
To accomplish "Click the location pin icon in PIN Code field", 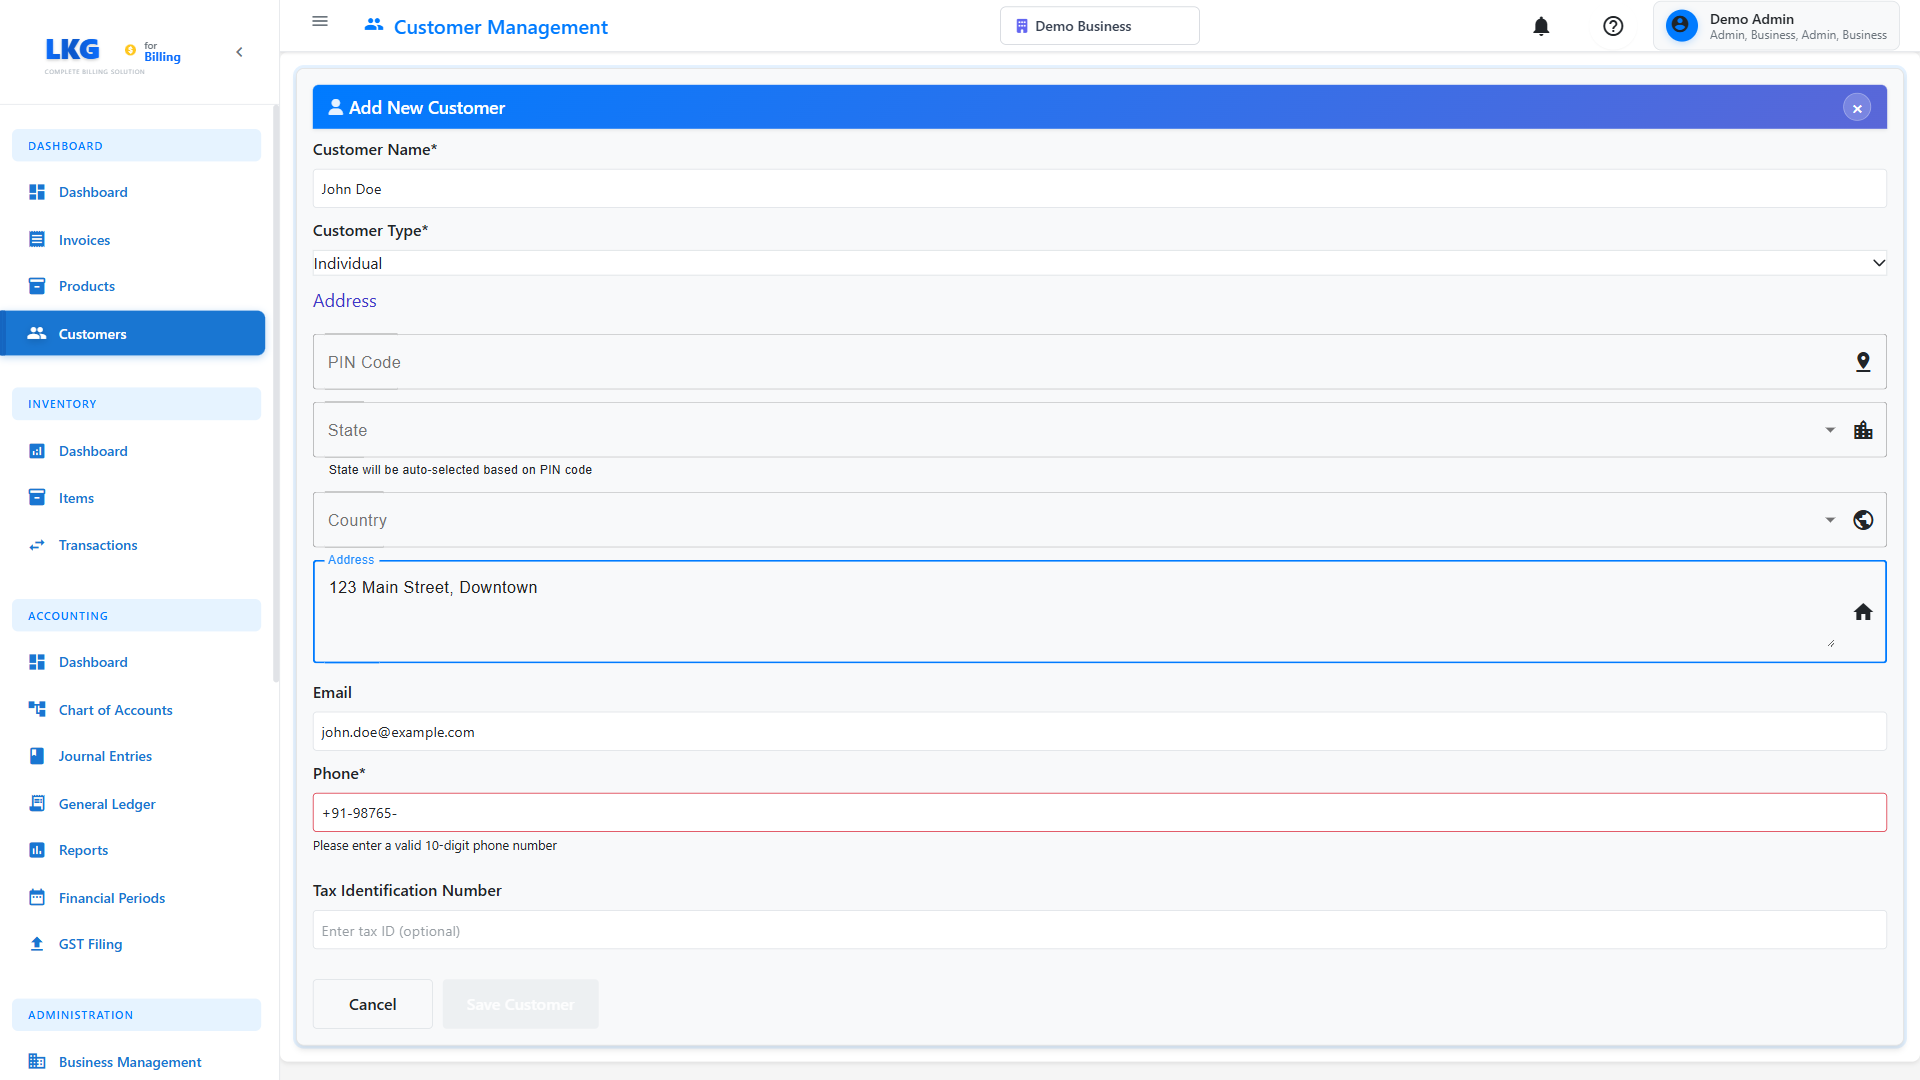I will (1863, 362).
